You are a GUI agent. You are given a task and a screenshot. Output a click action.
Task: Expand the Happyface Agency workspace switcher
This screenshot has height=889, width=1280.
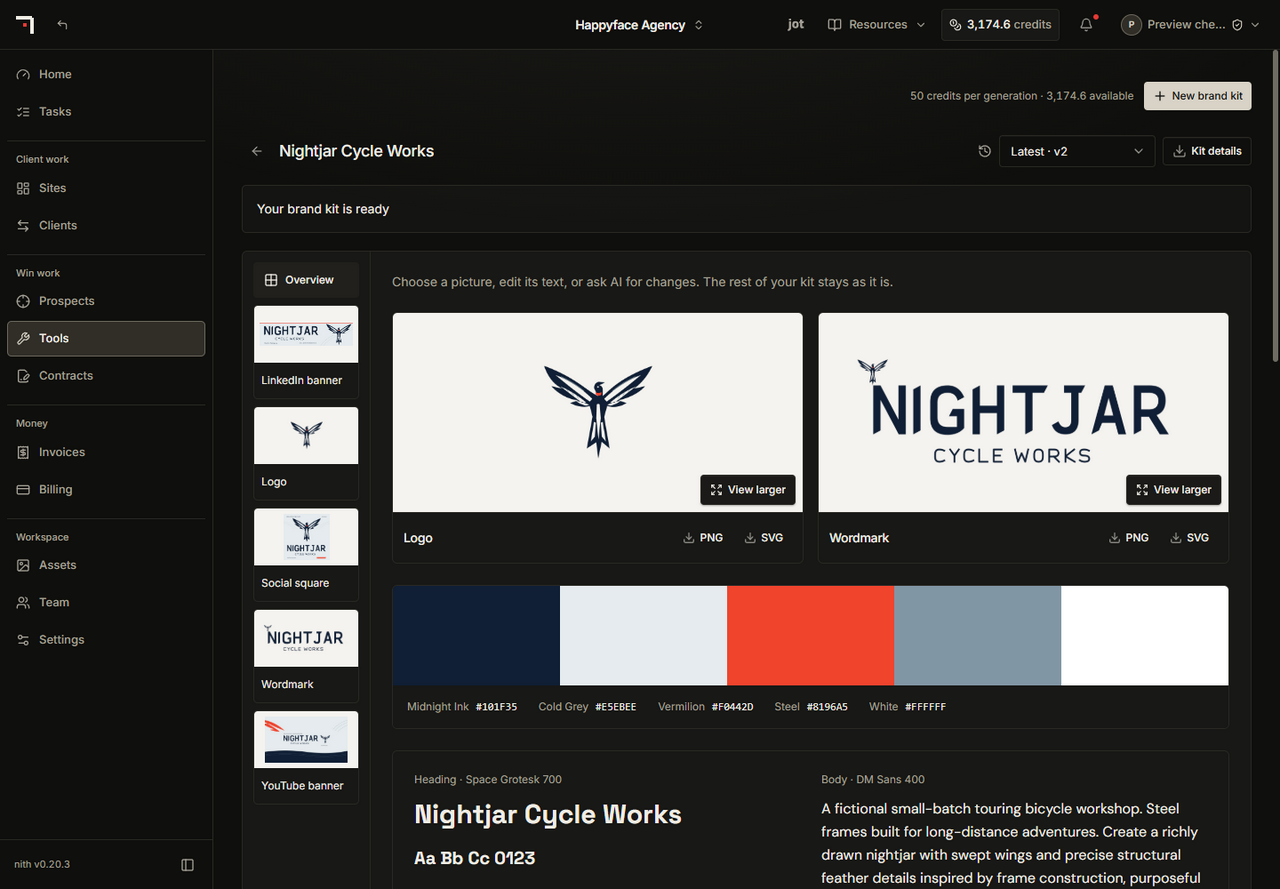pyautogui.click(x=639, y=25)
